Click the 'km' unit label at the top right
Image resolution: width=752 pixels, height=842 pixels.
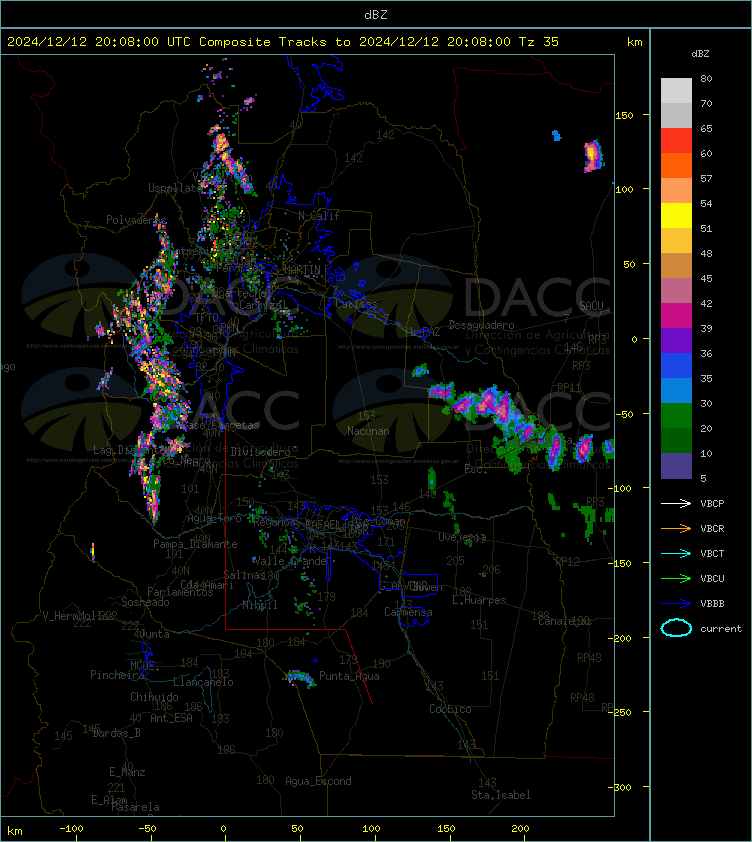click(x=634, y=42)
